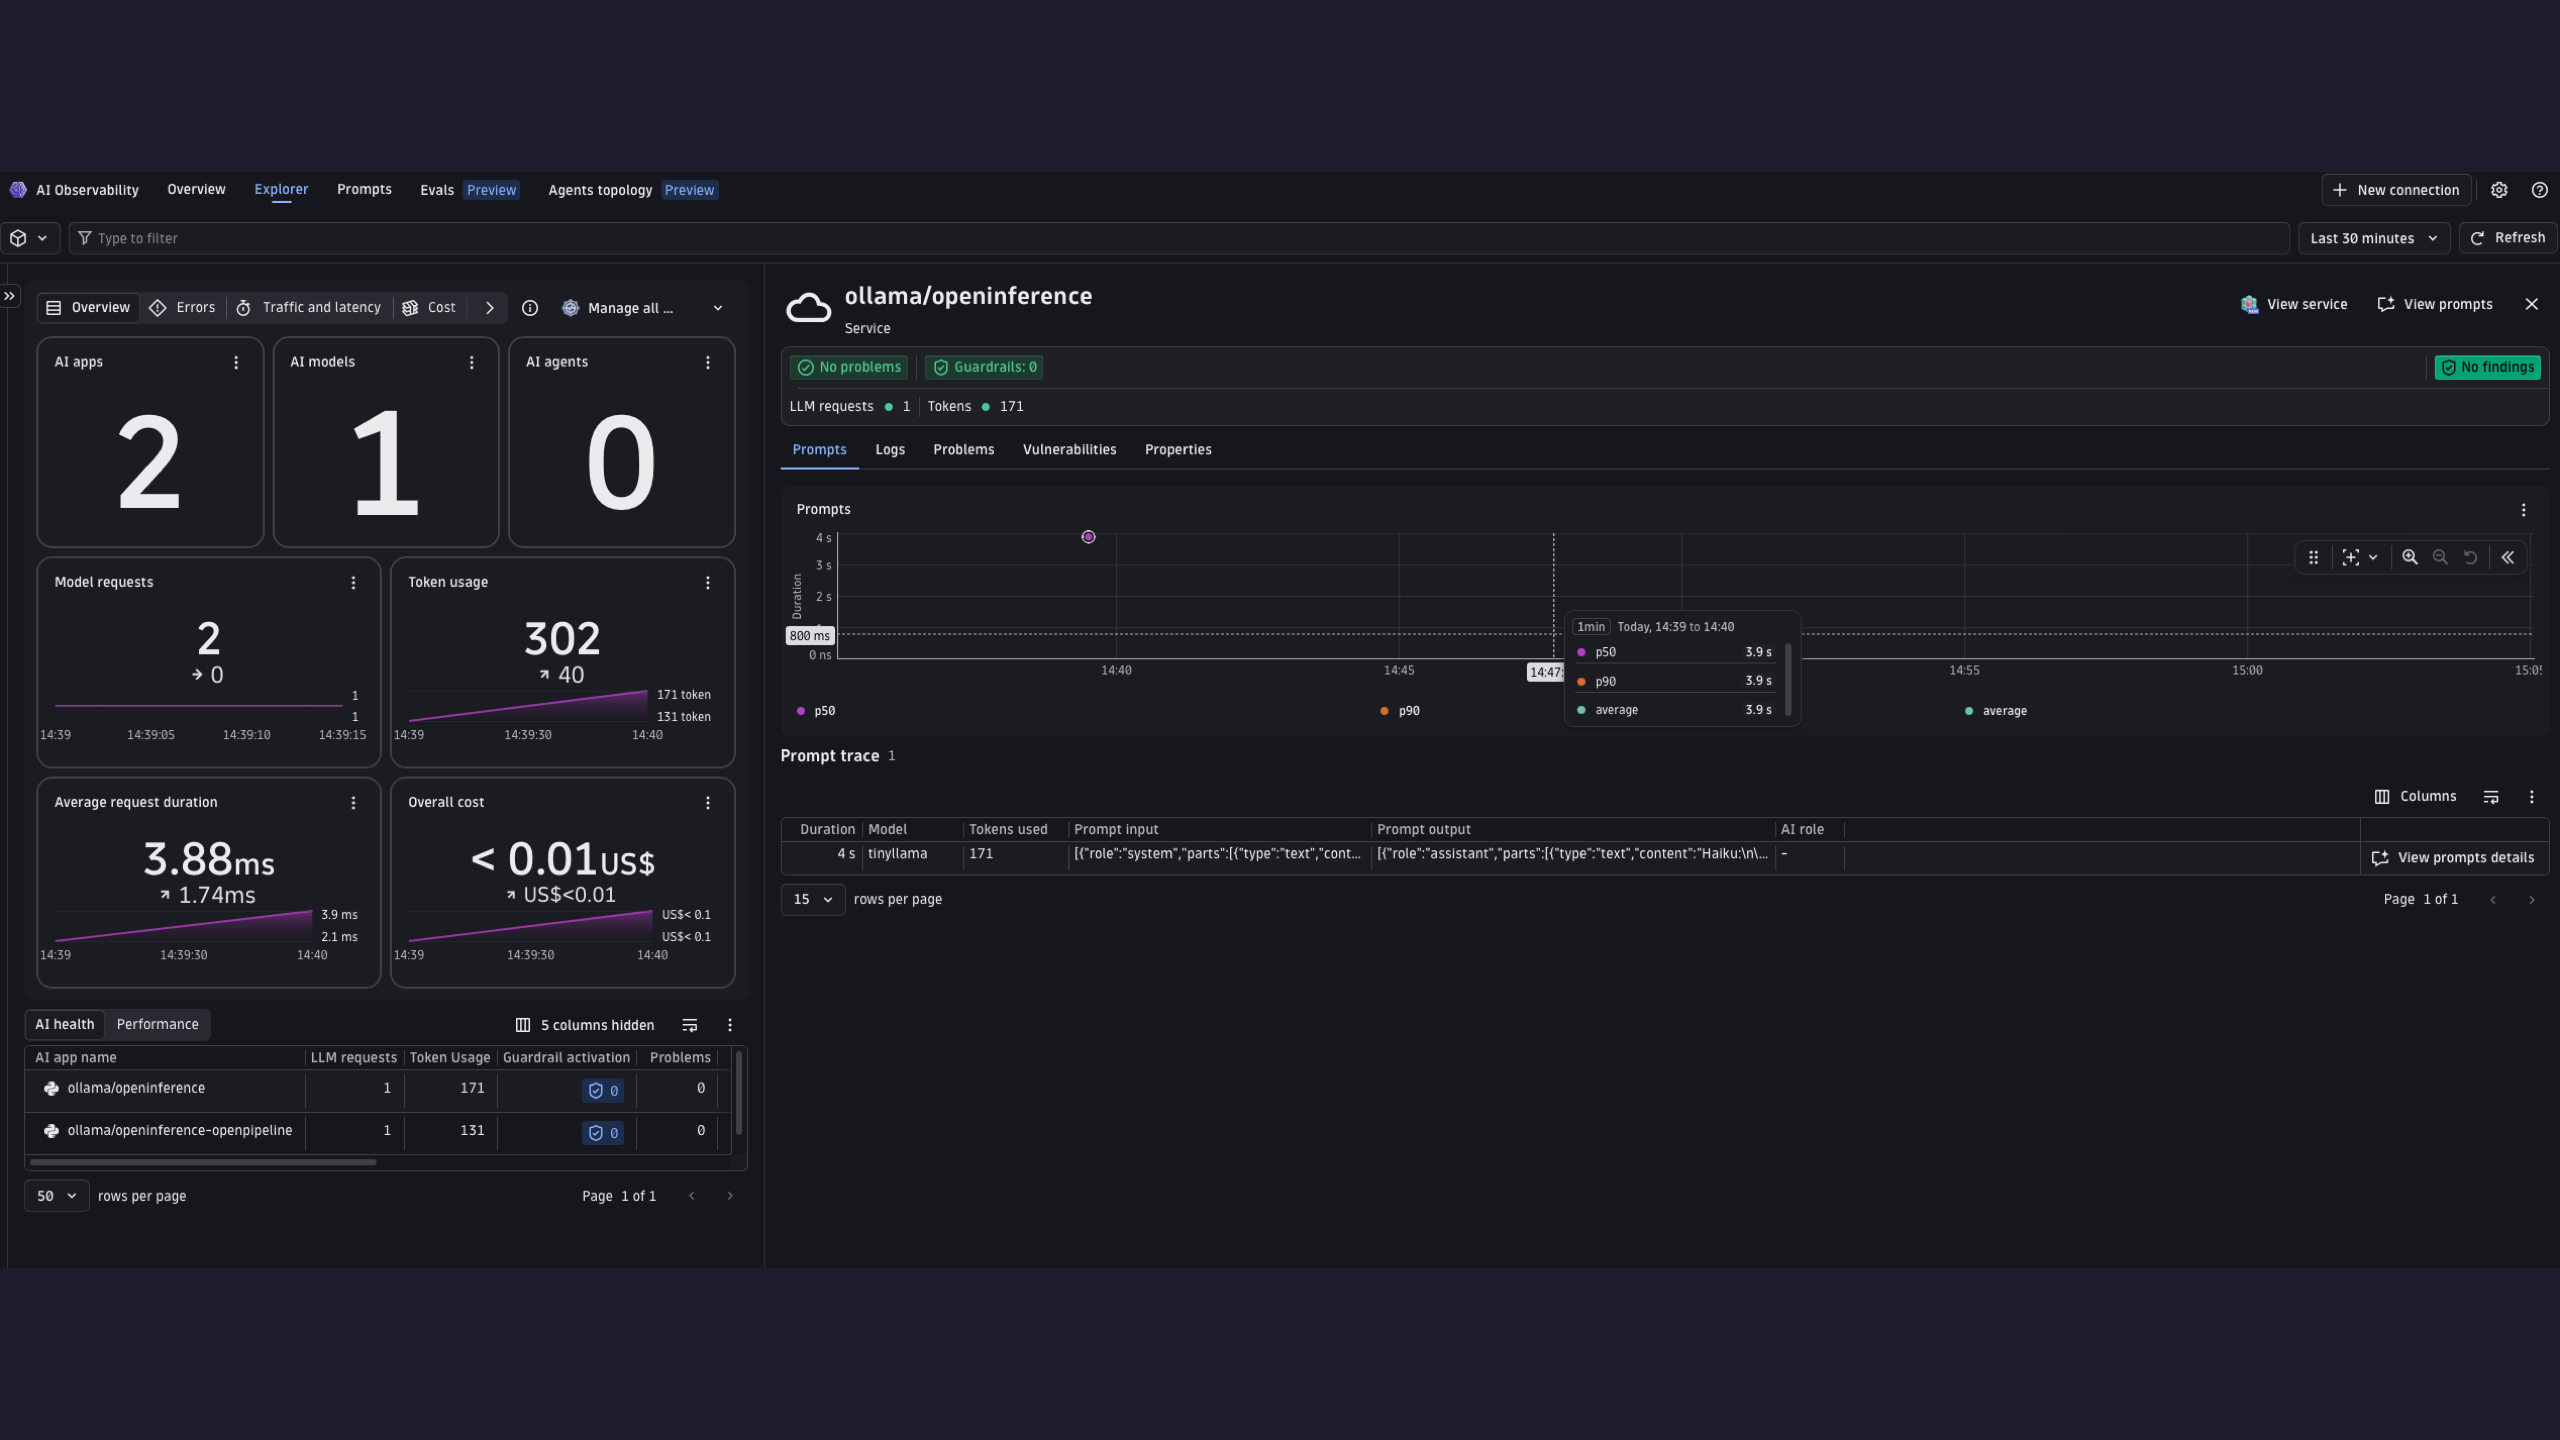Toggle p90 series in chart legend
Viewport: 2560px width, 1440px height.
(x=1400, y=711)
